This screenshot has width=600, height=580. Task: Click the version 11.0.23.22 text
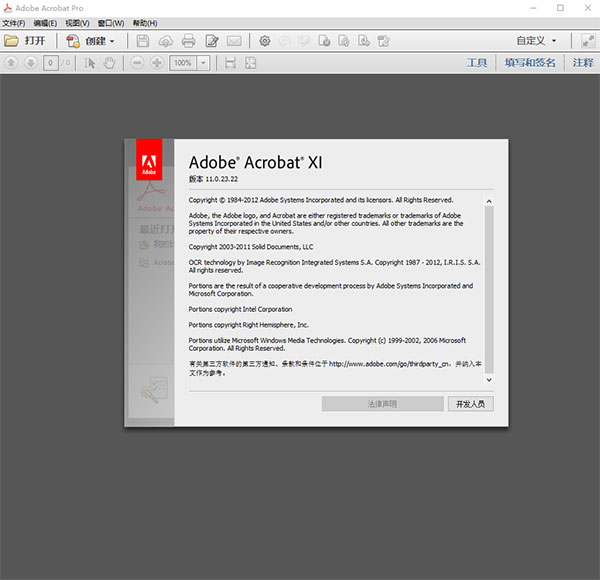213,179
